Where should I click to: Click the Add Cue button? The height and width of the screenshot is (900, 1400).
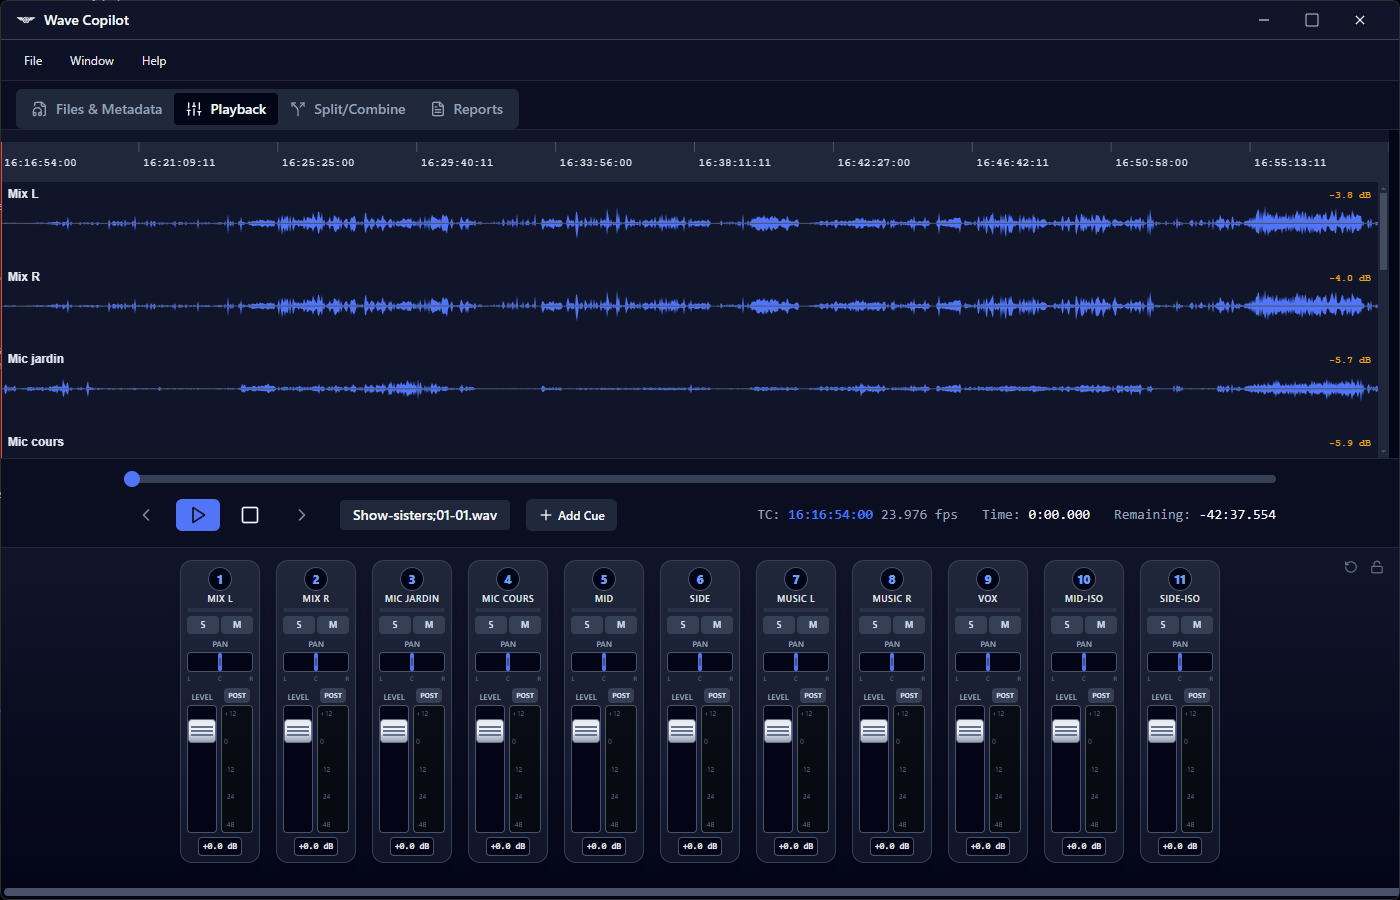572,515
